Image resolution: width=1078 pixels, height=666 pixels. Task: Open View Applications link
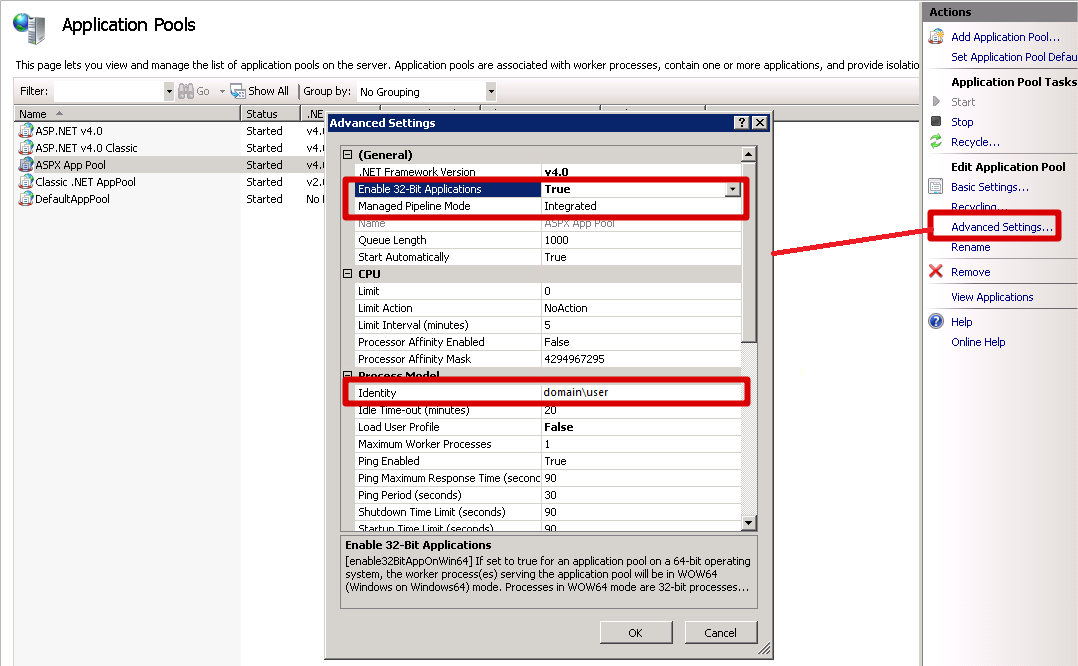[992, 297]
